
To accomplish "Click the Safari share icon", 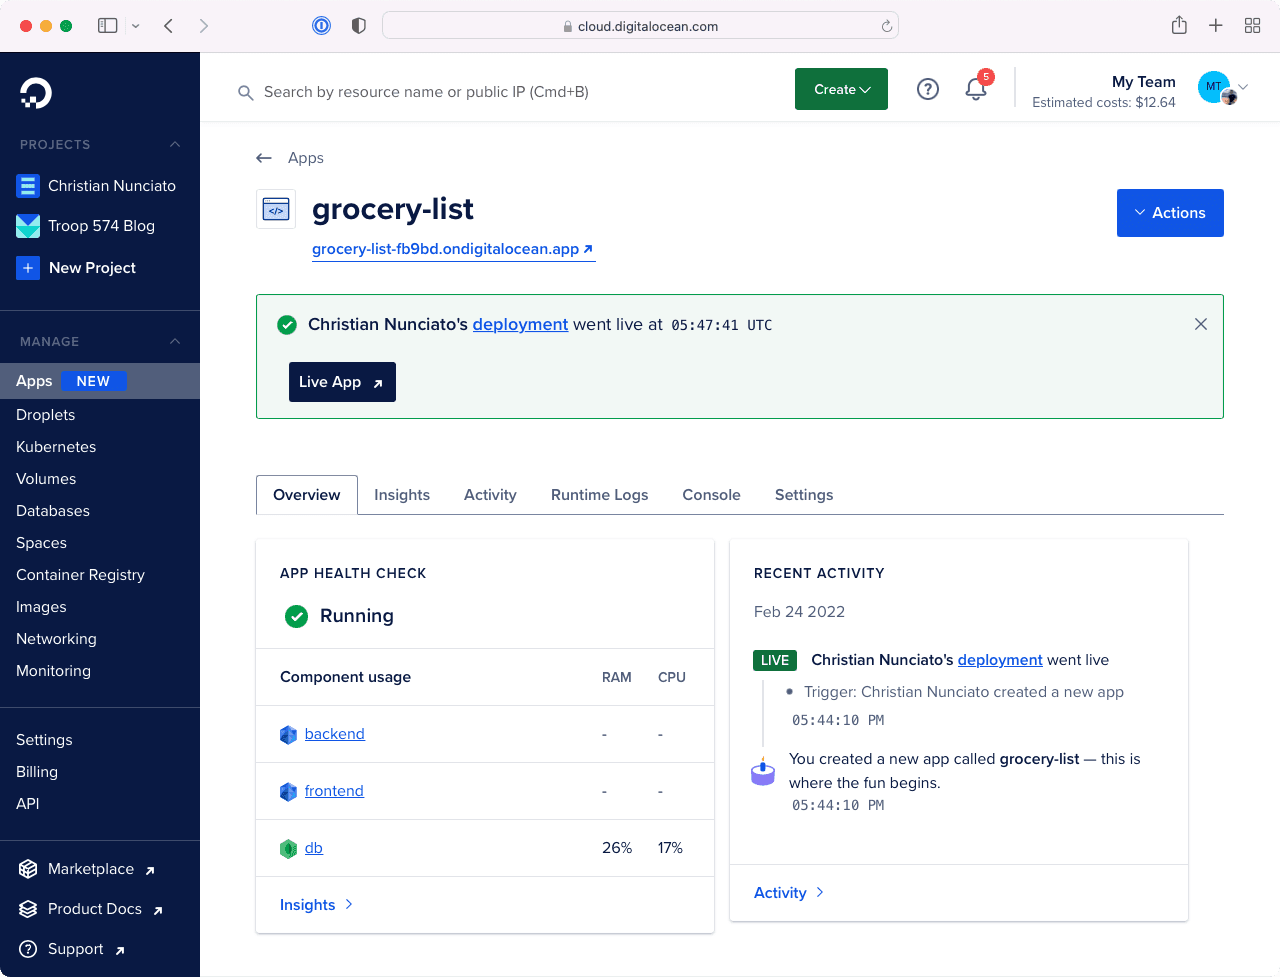I will [x=1179, y=26].
